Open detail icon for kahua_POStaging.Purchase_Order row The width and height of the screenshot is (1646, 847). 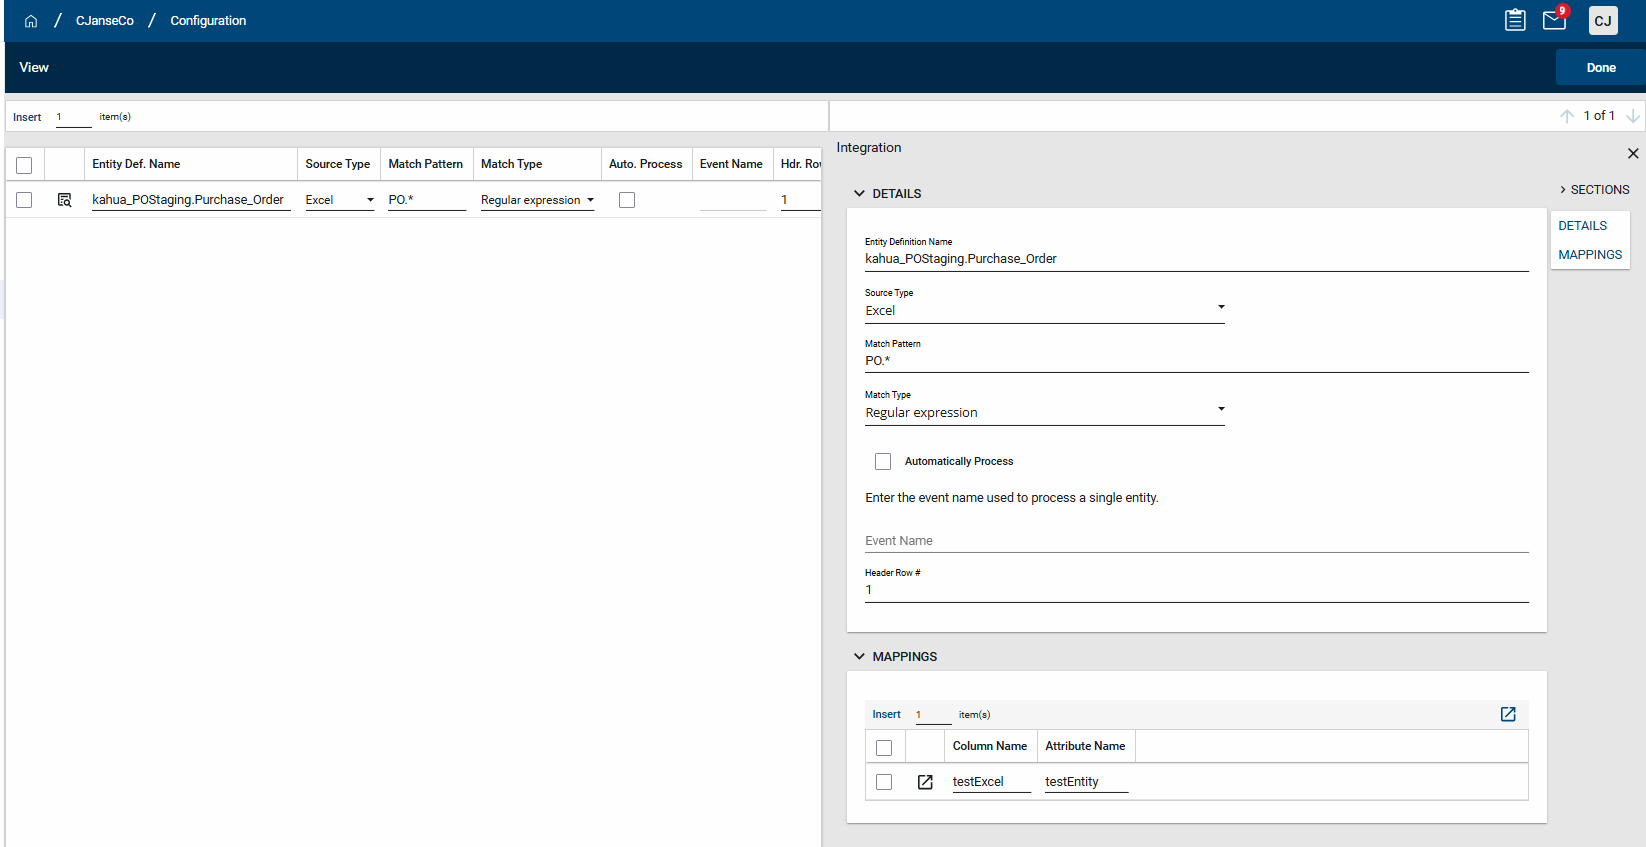65,200
